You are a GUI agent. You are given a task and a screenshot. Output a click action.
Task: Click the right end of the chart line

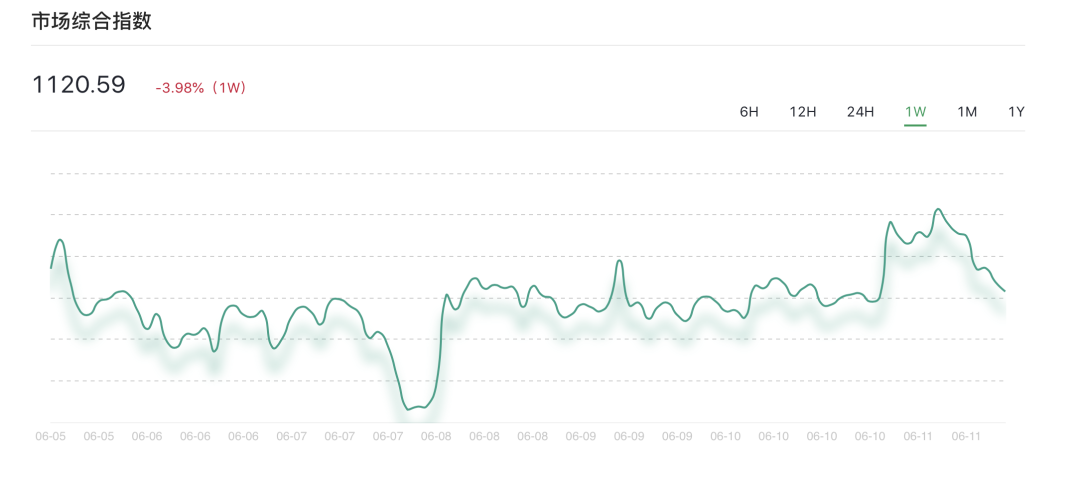[x=1004, y=291]
